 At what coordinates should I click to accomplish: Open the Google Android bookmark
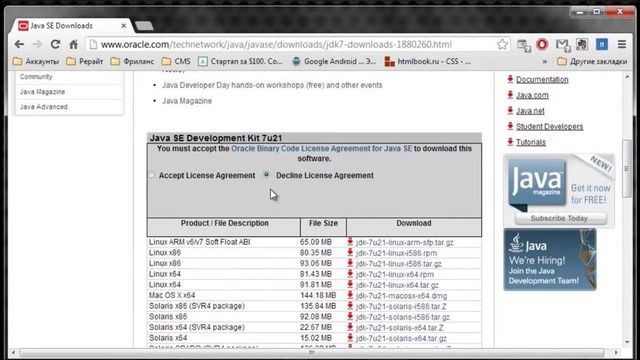pos(334,61)
